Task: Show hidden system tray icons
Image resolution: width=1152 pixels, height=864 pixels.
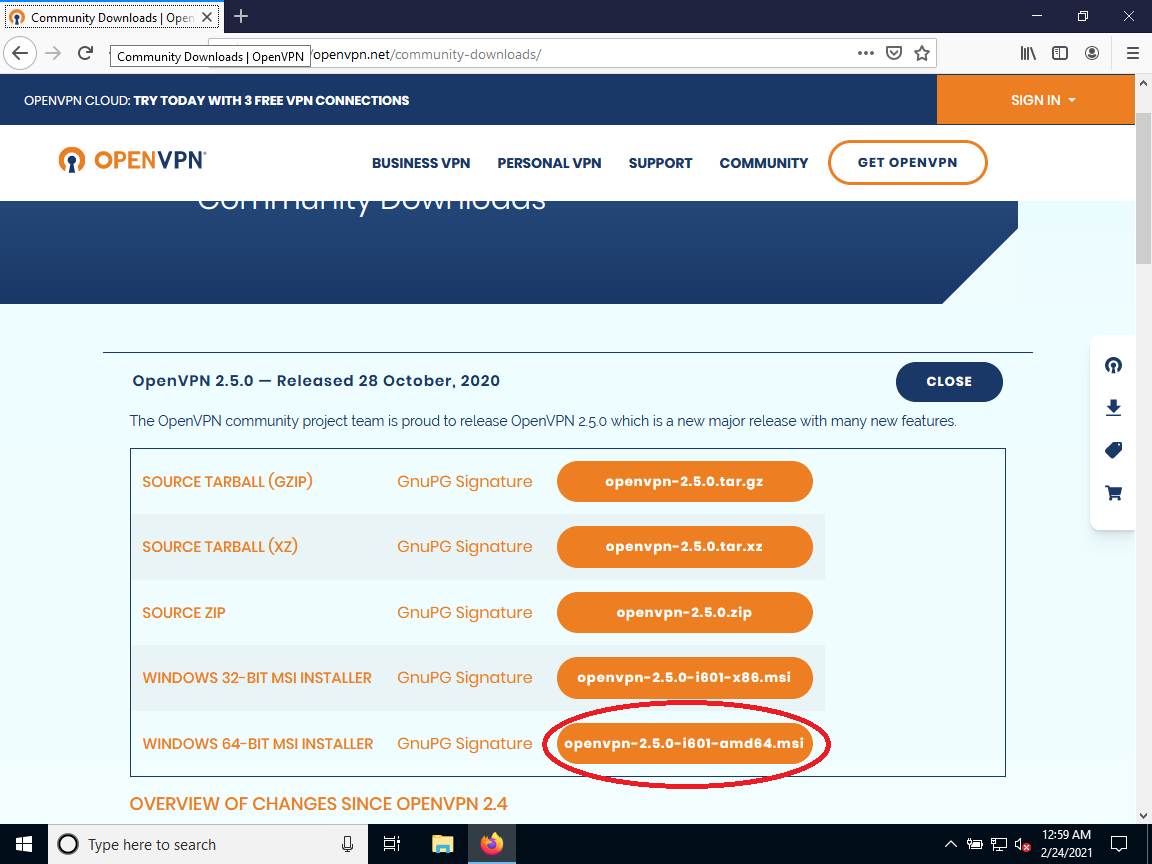Action: 950,844
